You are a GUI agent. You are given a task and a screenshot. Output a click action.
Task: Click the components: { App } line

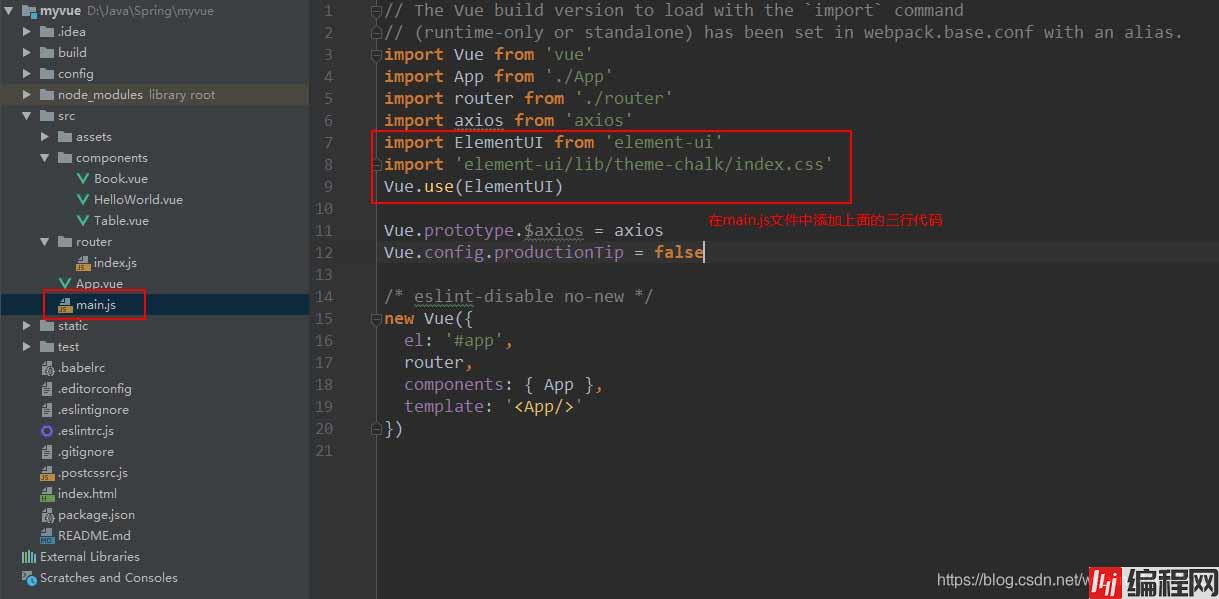click(503, 385)
